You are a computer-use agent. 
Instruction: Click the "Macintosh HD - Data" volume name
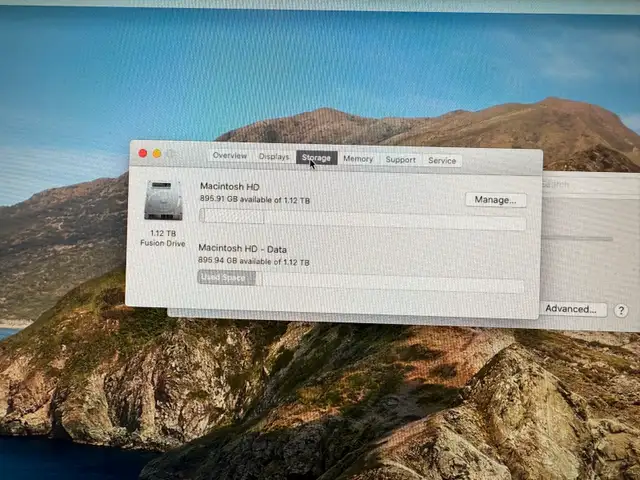click(x=242, y=249)
